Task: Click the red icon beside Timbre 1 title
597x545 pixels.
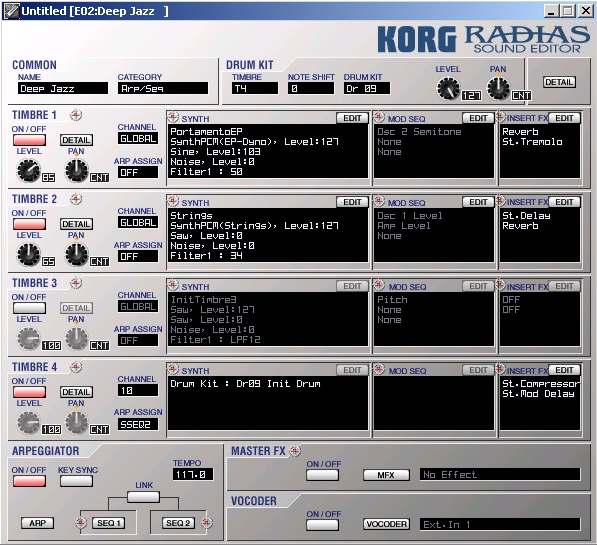Action: point(76,115)
